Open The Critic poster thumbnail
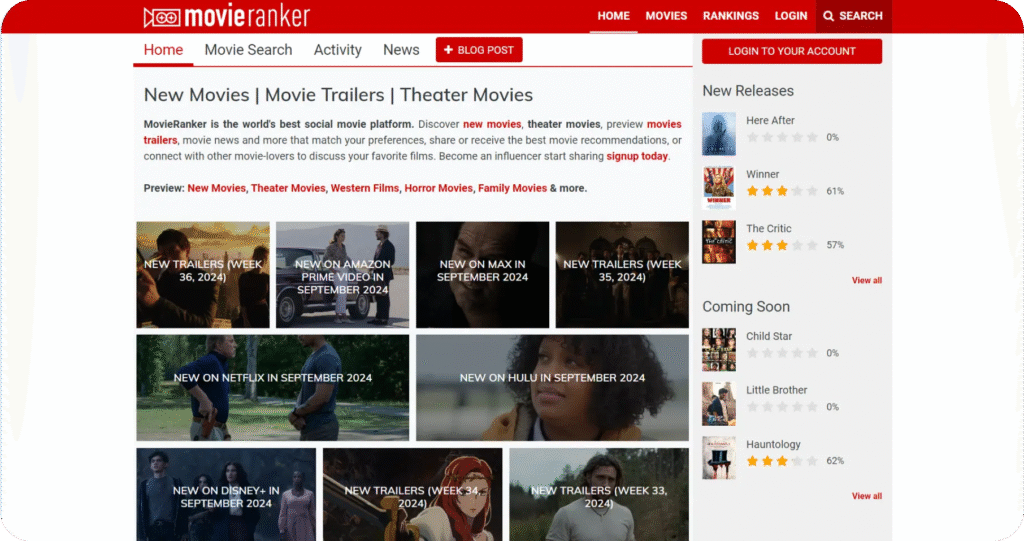1024x541 pixels. (x=718, y=242)
